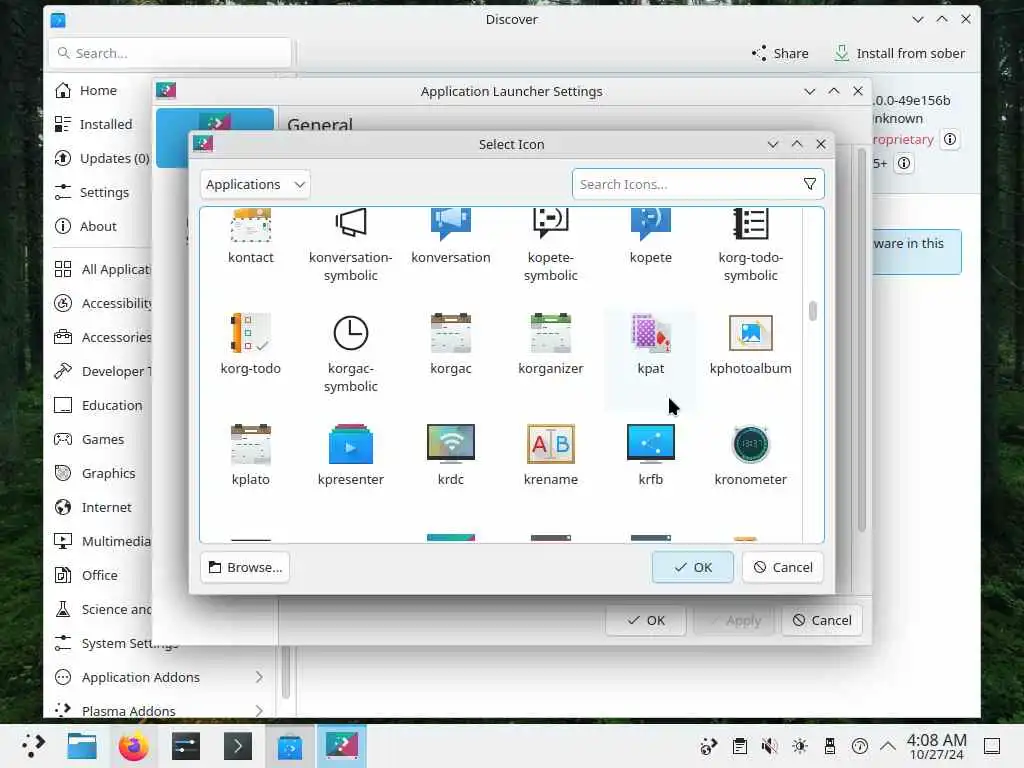Open clock showing 4:08 AM

click(x=936, y=746)
